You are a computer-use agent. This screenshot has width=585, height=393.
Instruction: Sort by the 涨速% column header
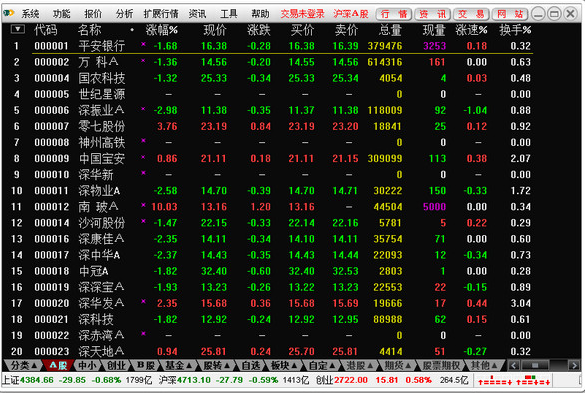(471, 30)
